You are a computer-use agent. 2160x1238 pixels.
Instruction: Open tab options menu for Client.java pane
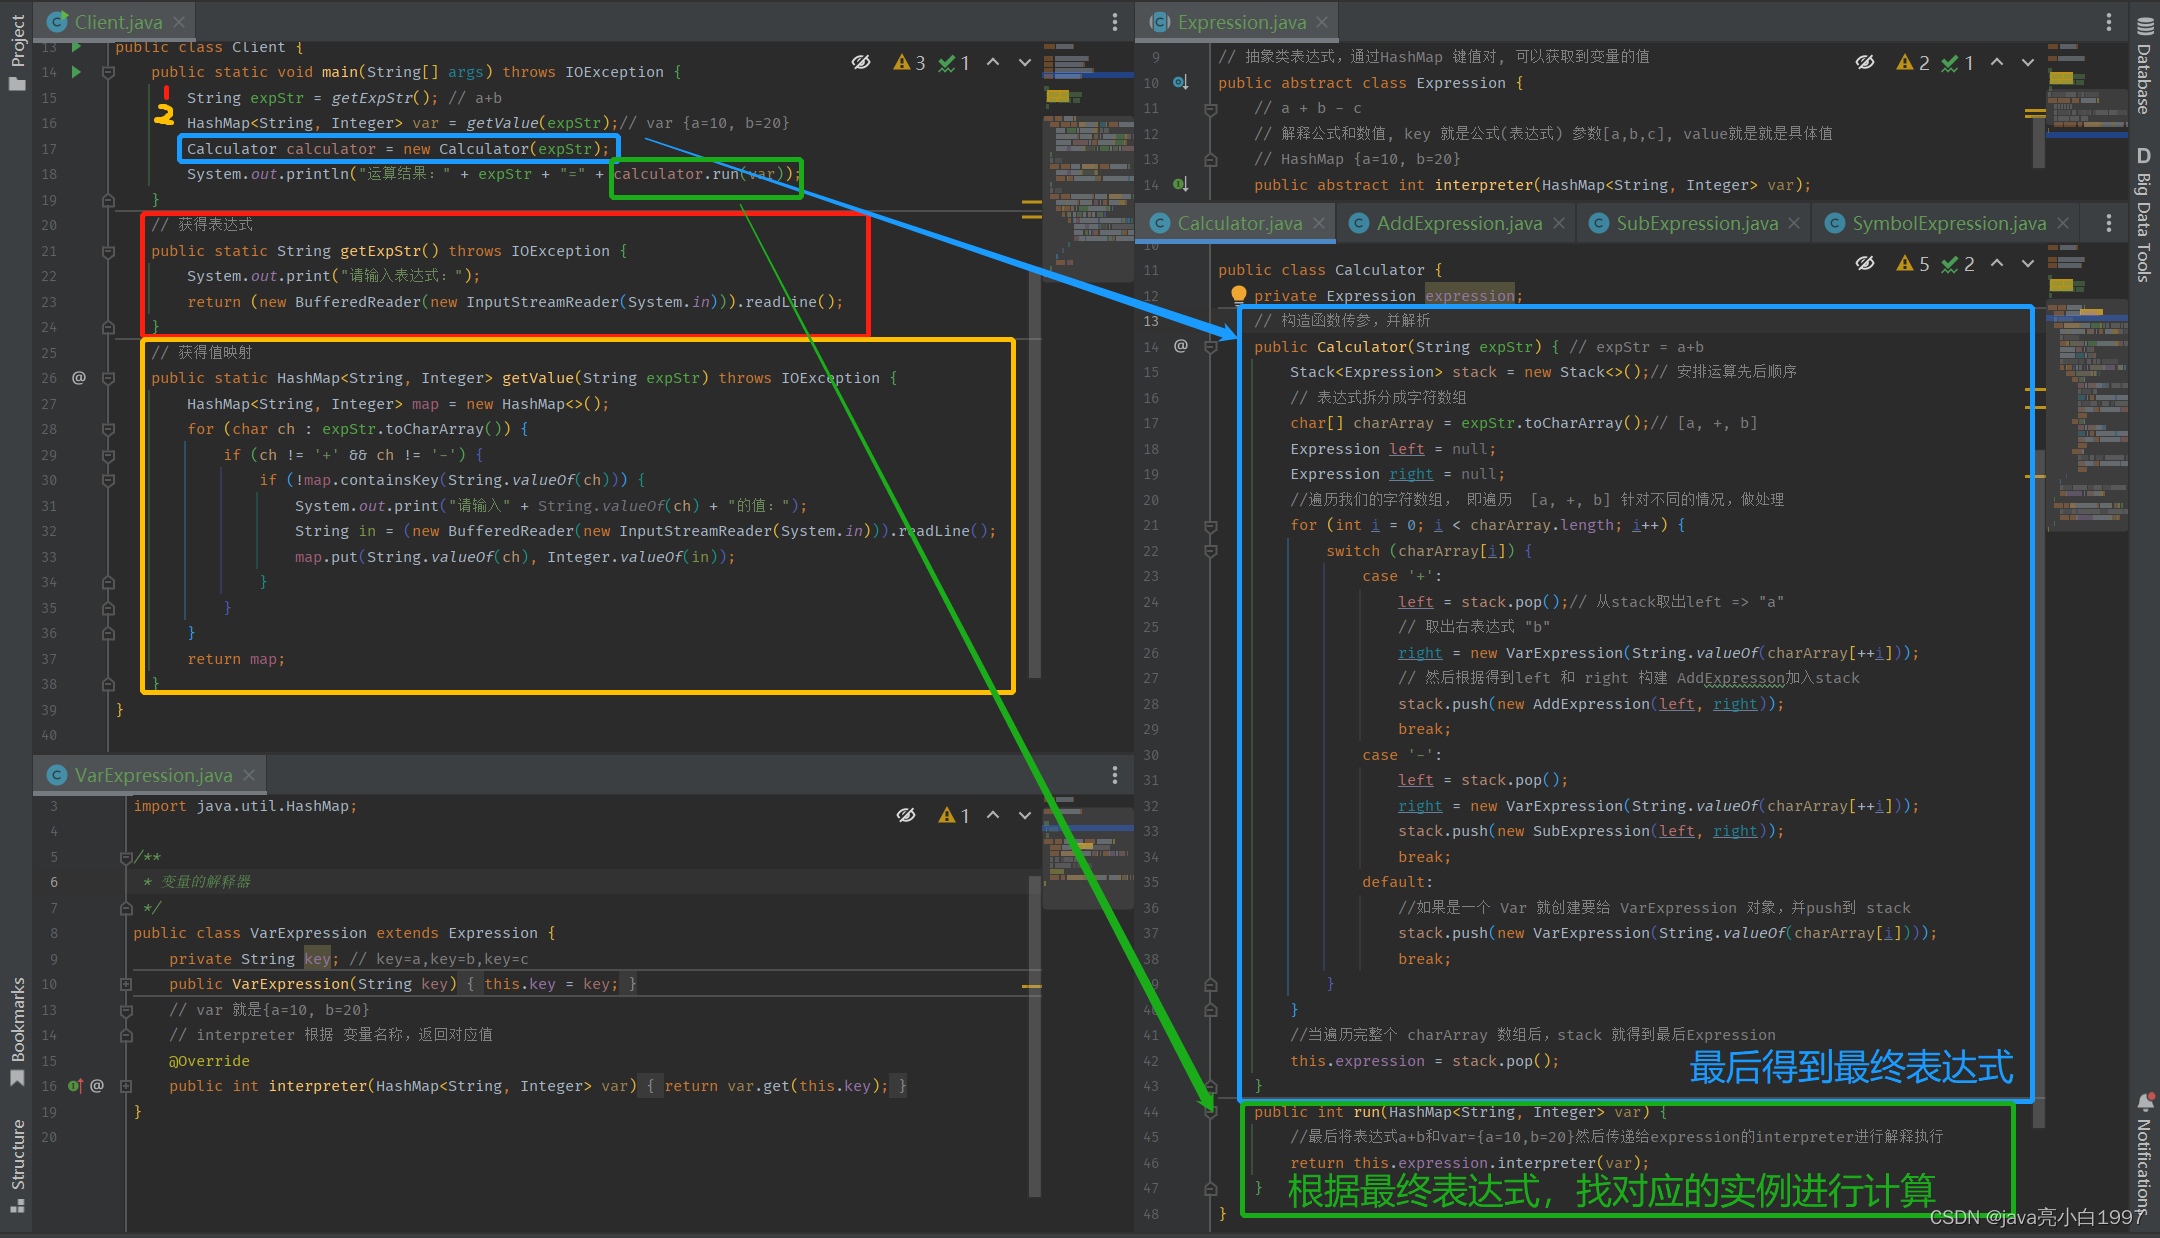[x=1115, y=22]
